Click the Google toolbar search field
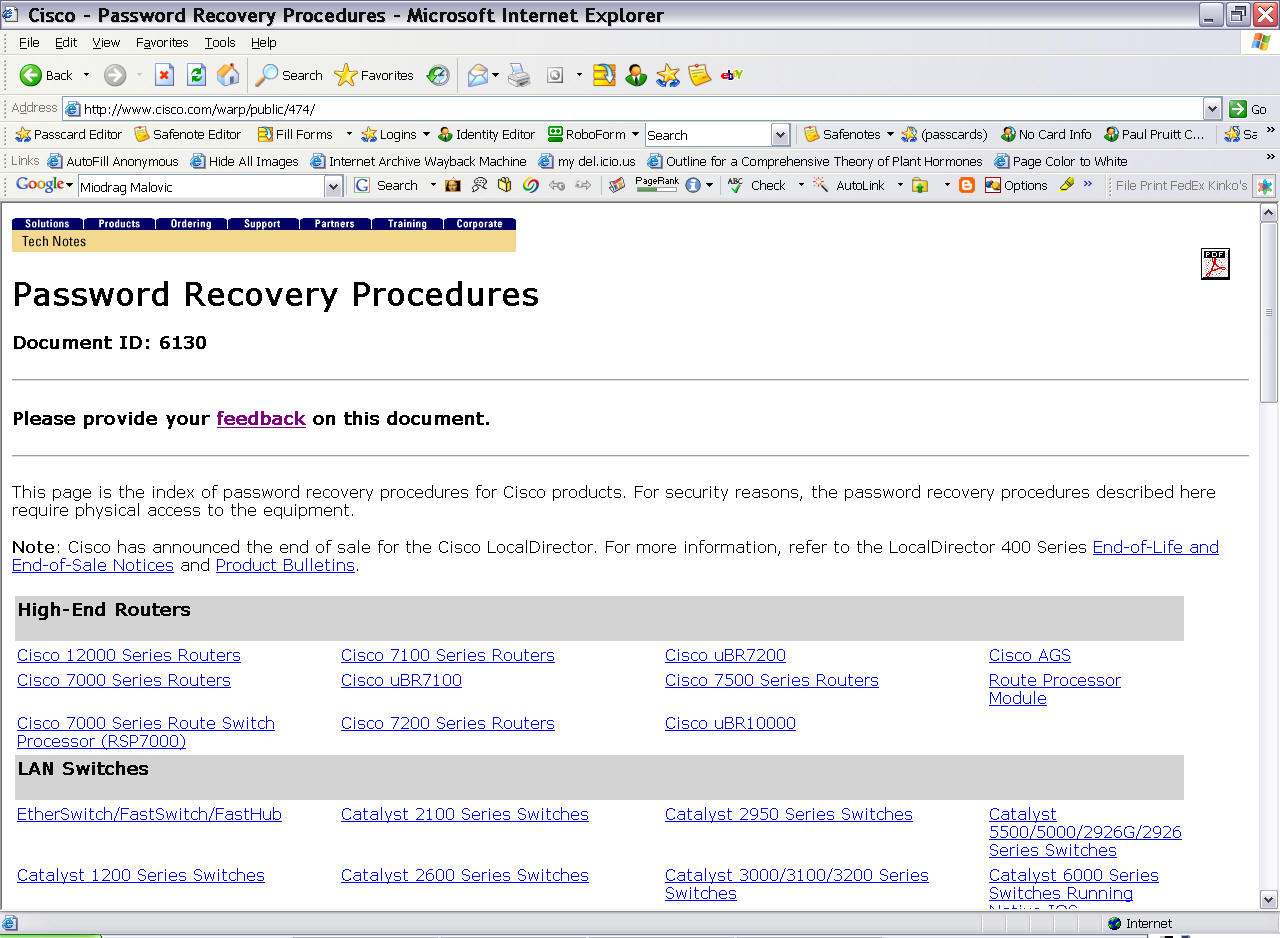Image resolution: width=1280 pixels, height=938 pixels. coord(200,186)
